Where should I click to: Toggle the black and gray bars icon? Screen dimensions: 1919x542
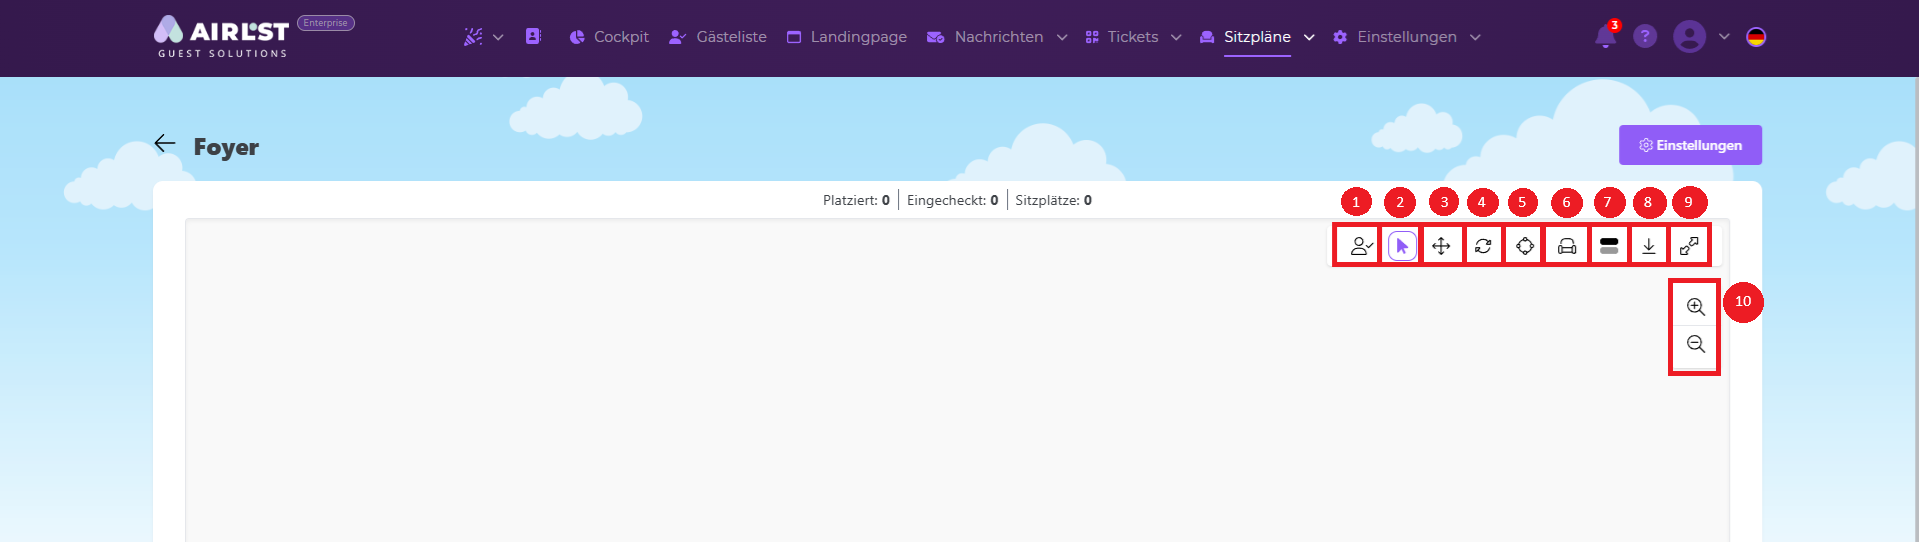(x=1609, y=246)
